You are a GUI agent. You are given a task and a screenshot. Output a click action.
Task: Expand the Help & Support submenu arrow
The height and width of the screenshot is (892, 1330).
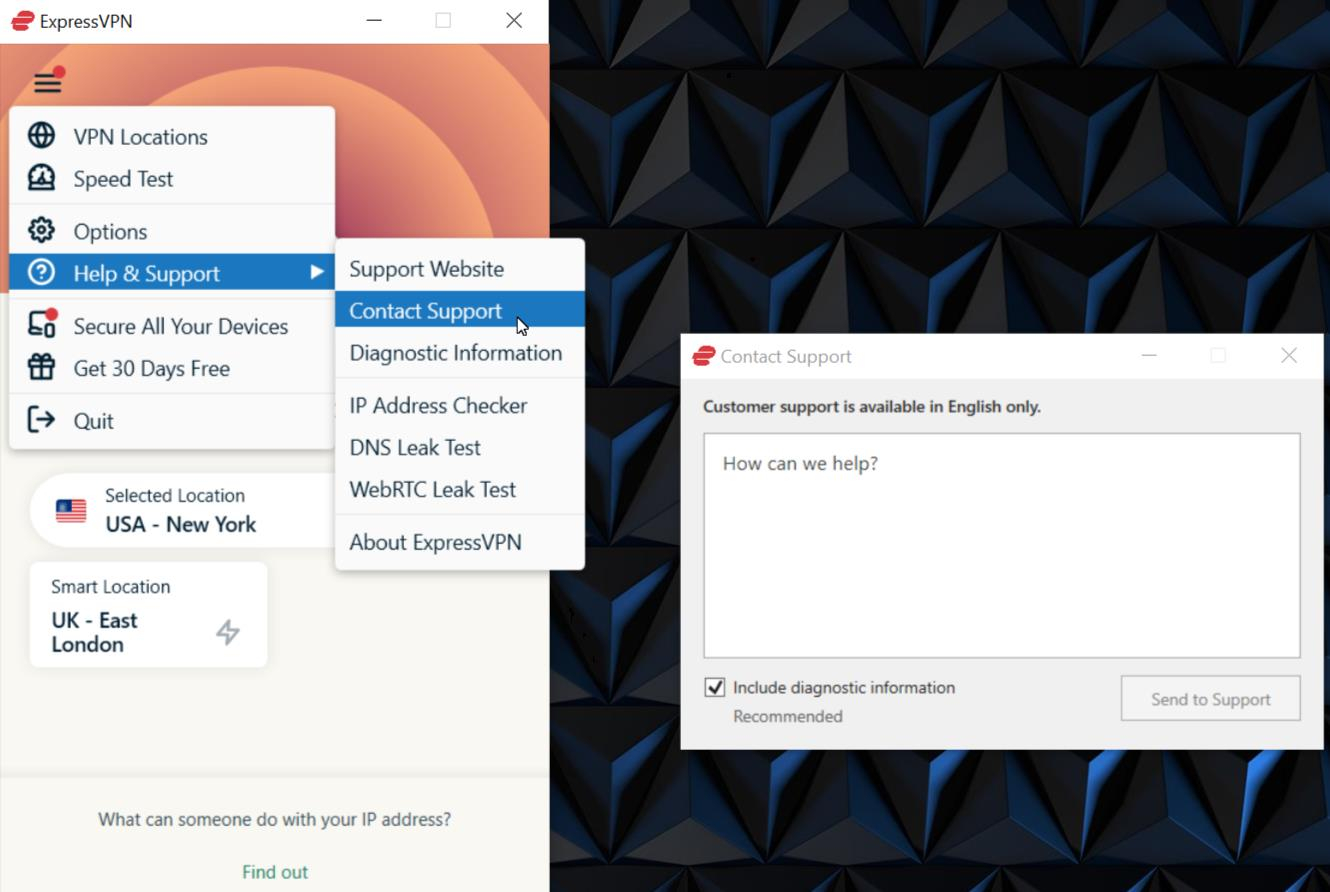[x=316, y=272]
